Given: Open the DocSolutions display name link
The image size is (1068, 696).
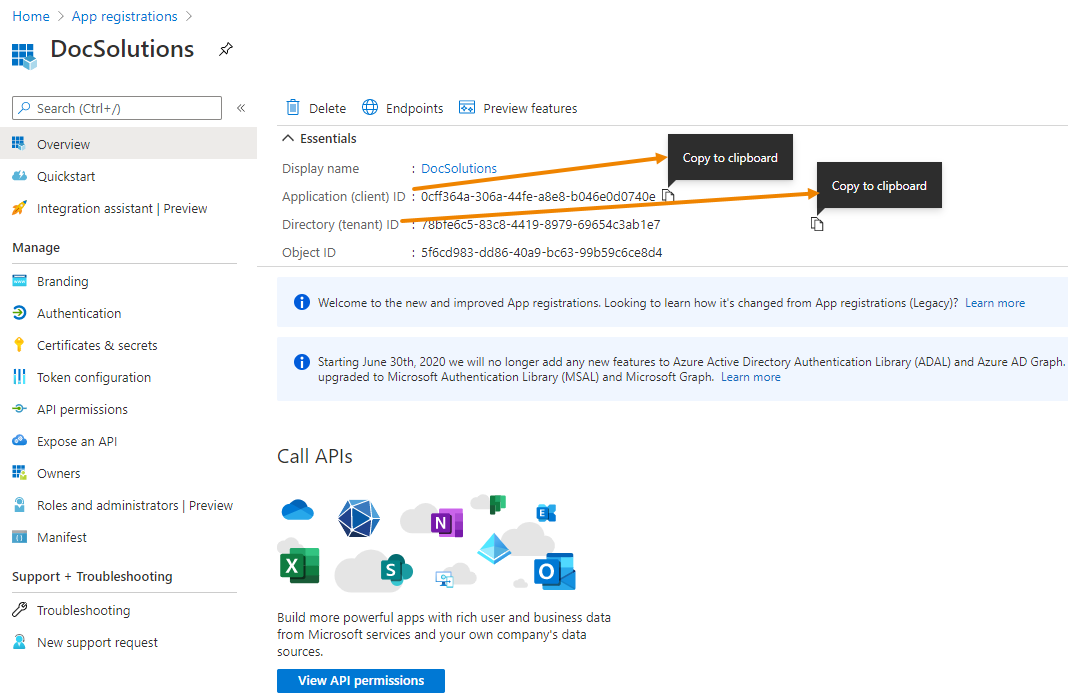Looking at the screenshot, I should coord(459,168).
